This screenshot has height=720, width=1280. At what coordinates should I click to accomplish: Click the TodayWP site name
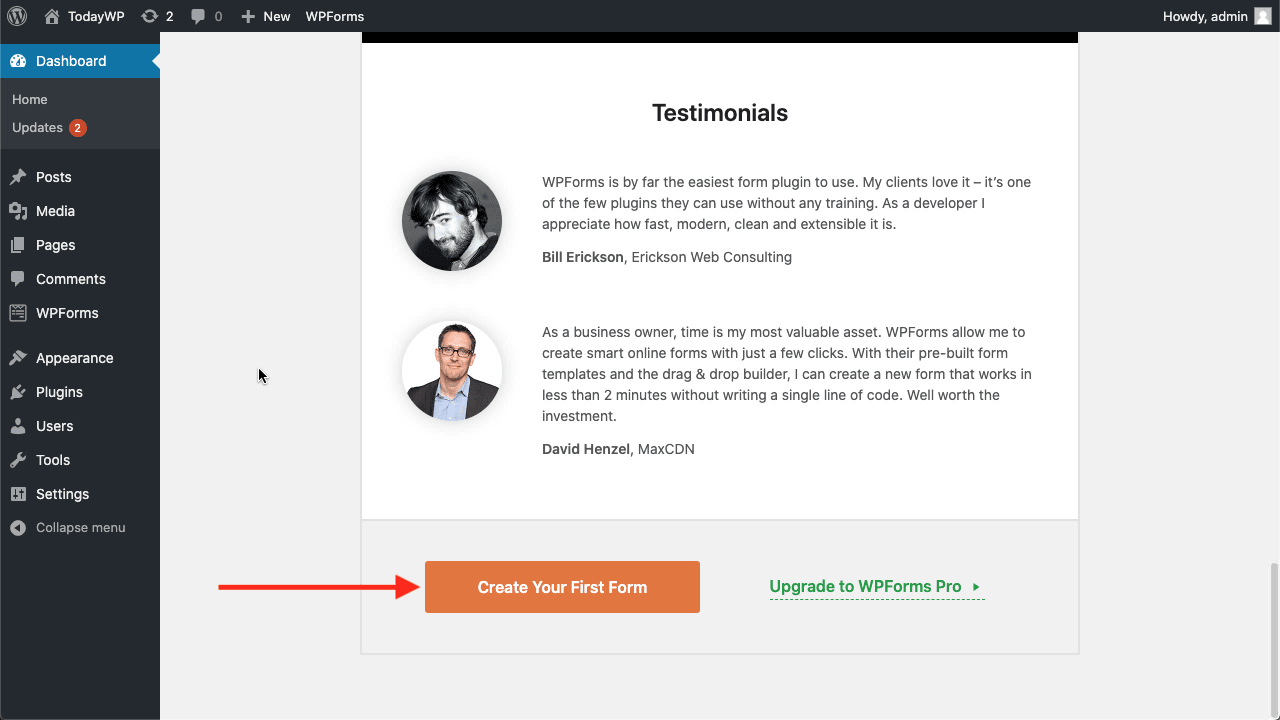[x=96, y=16]
